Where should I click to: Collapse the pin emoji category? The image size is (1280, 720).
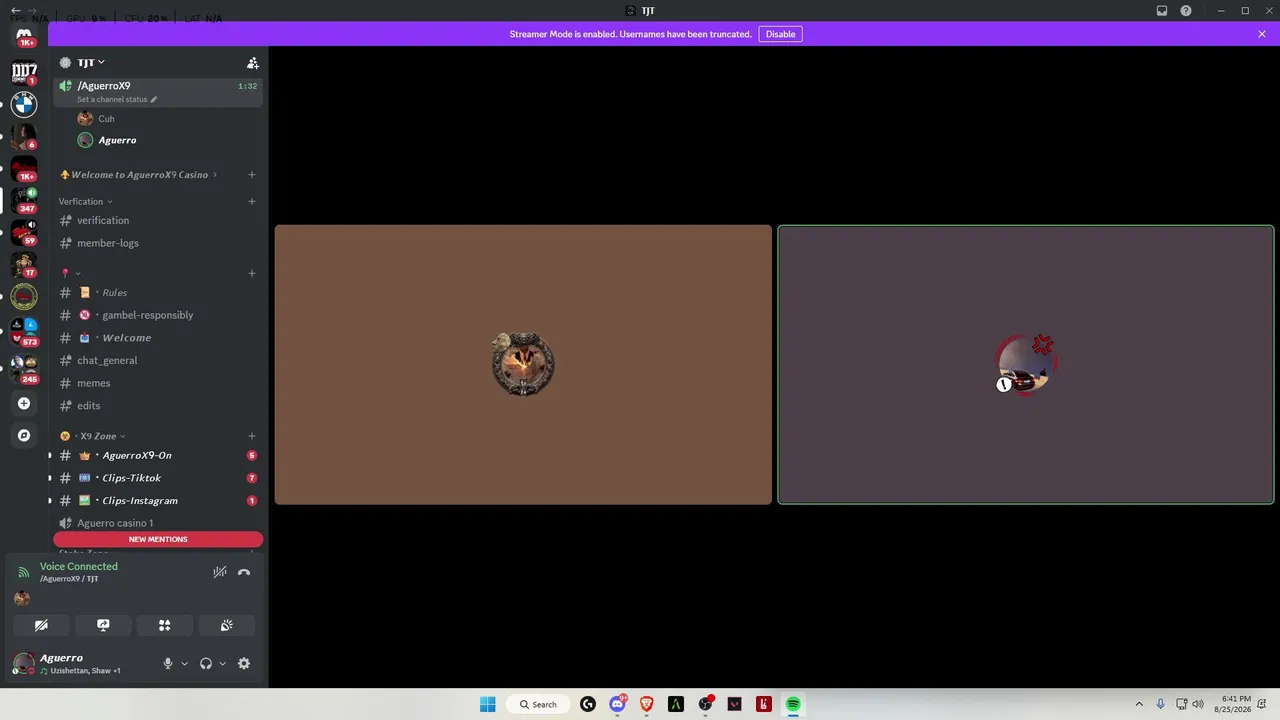point(71,273)
